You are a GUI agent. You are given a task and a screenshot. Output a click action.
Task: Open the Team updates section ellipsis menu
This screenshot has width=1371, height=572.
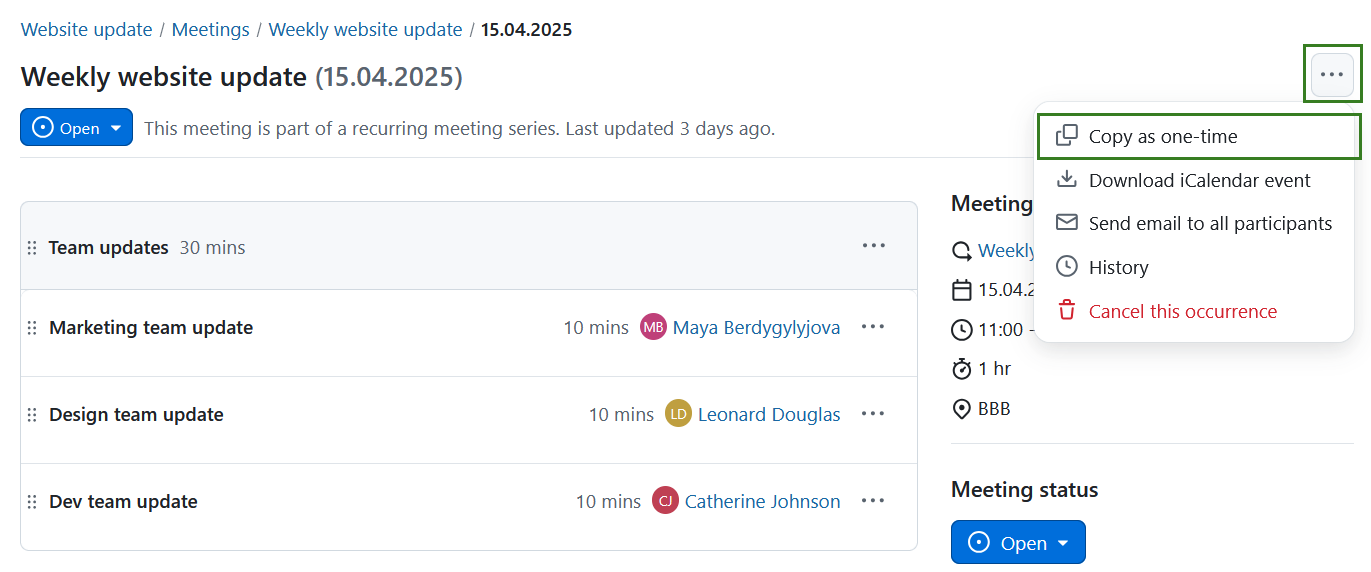(x=873, y=246)
